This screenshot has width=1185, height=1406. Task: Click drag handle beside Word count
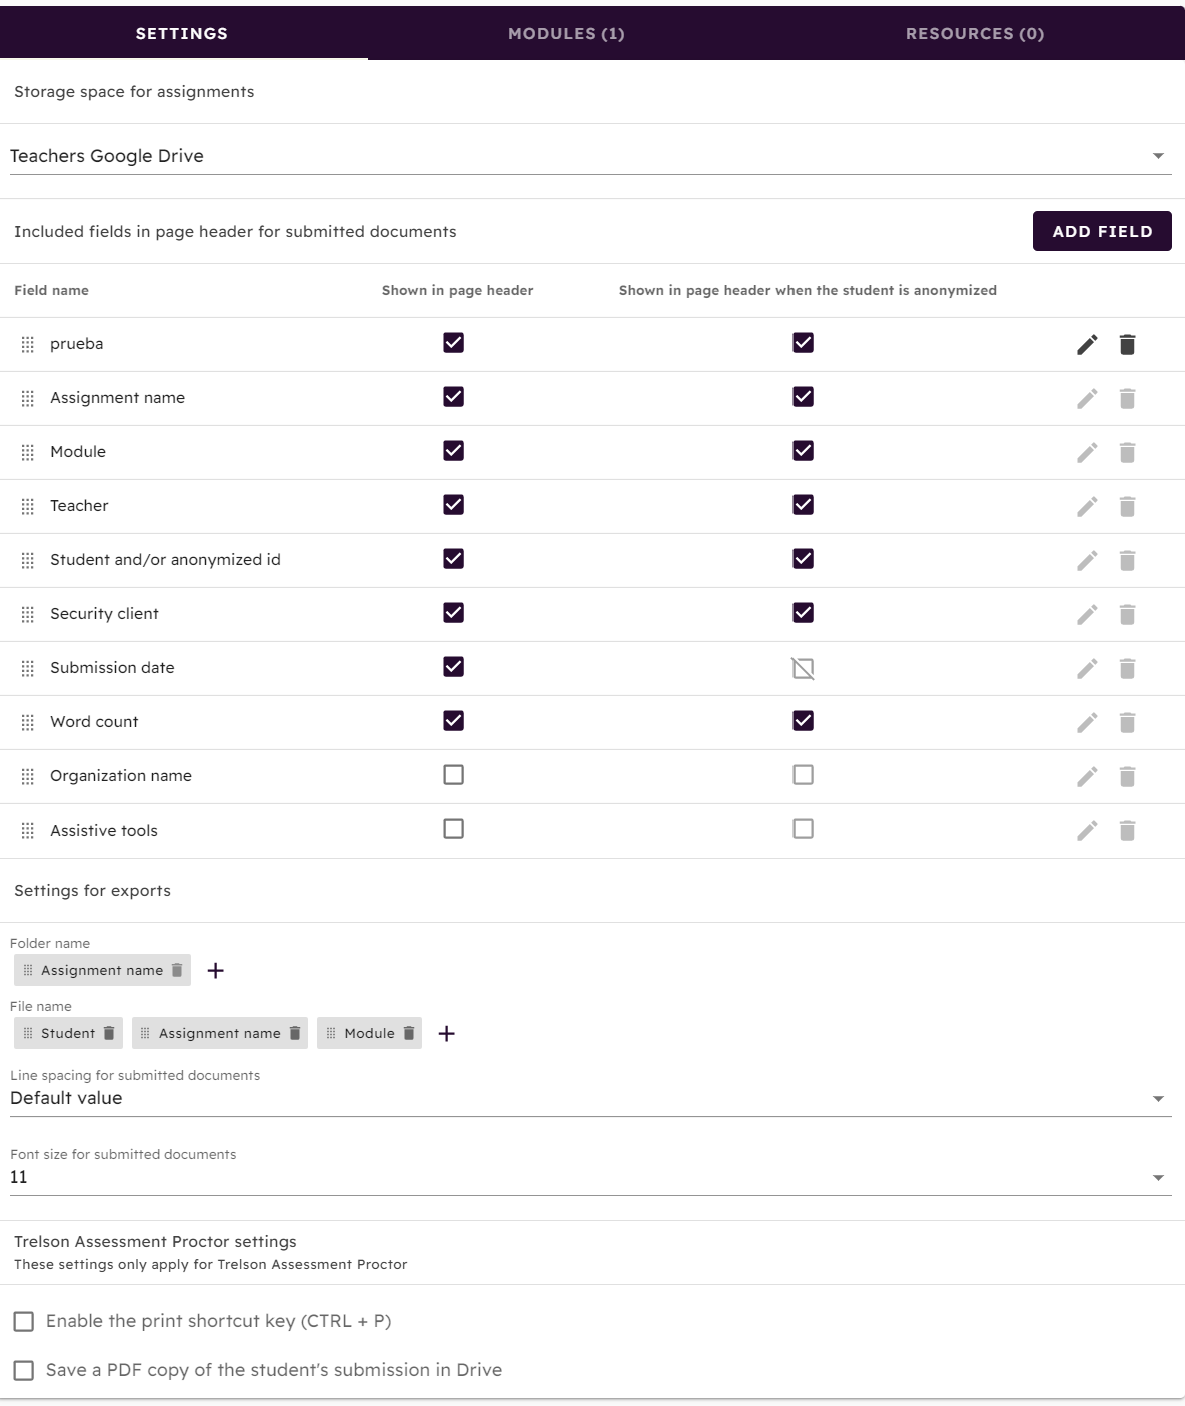click(x=28, y=722)
